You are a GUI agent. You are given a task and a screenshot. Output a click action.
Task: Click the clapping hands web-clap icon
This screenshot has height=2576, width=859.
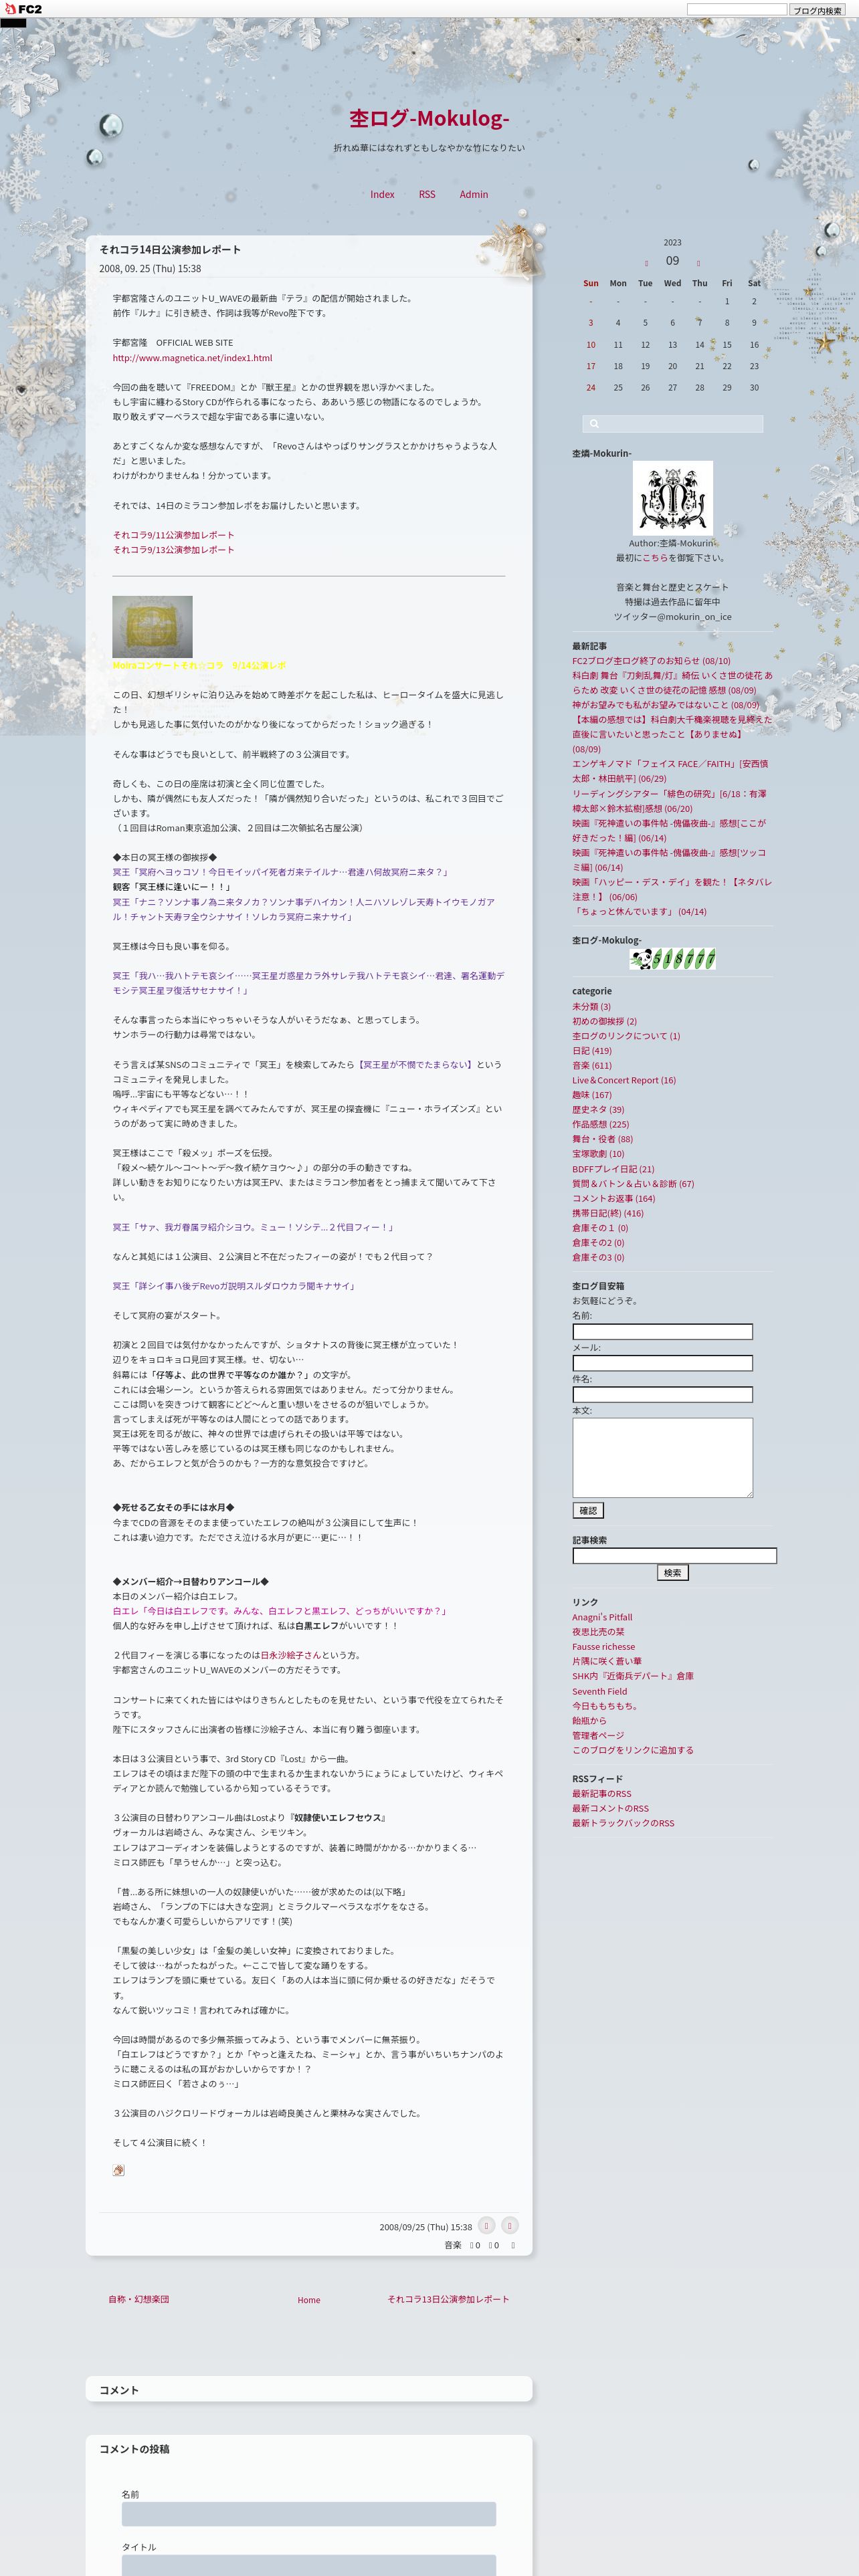(x=119, y=2170)
